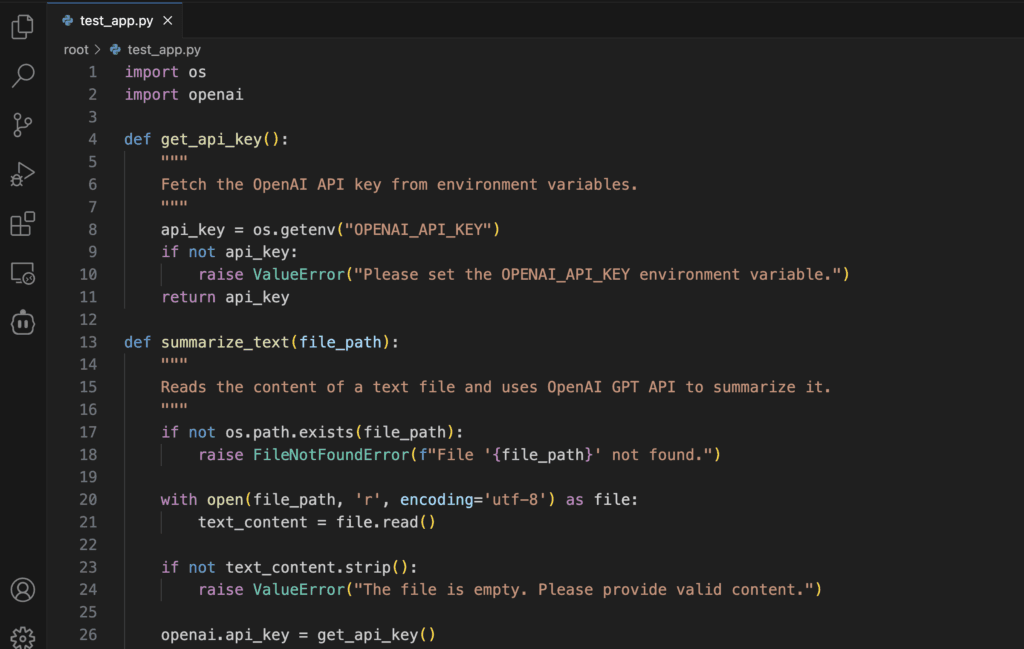The width and height of the screenshot is (1024, 649).
Task: Click the root breadcrumb
Action: (x=76, y=50)
